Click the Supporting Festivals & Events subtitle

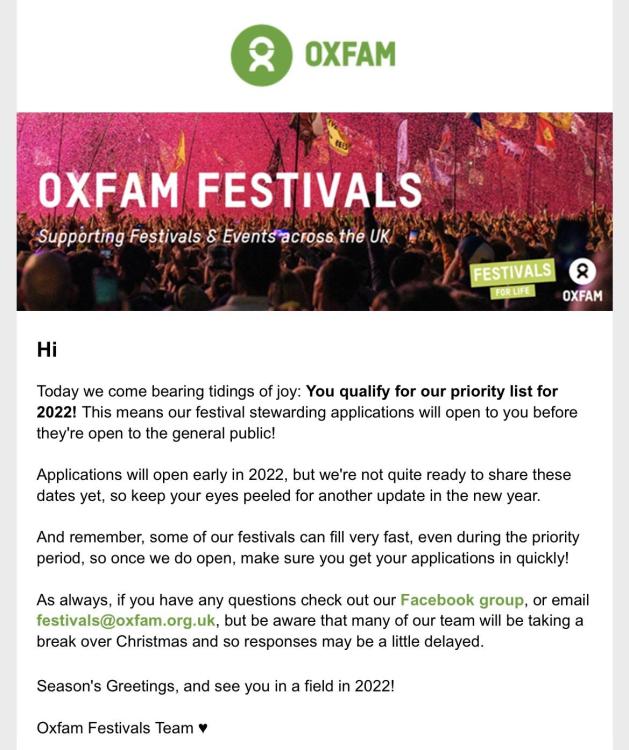point(214,236)
